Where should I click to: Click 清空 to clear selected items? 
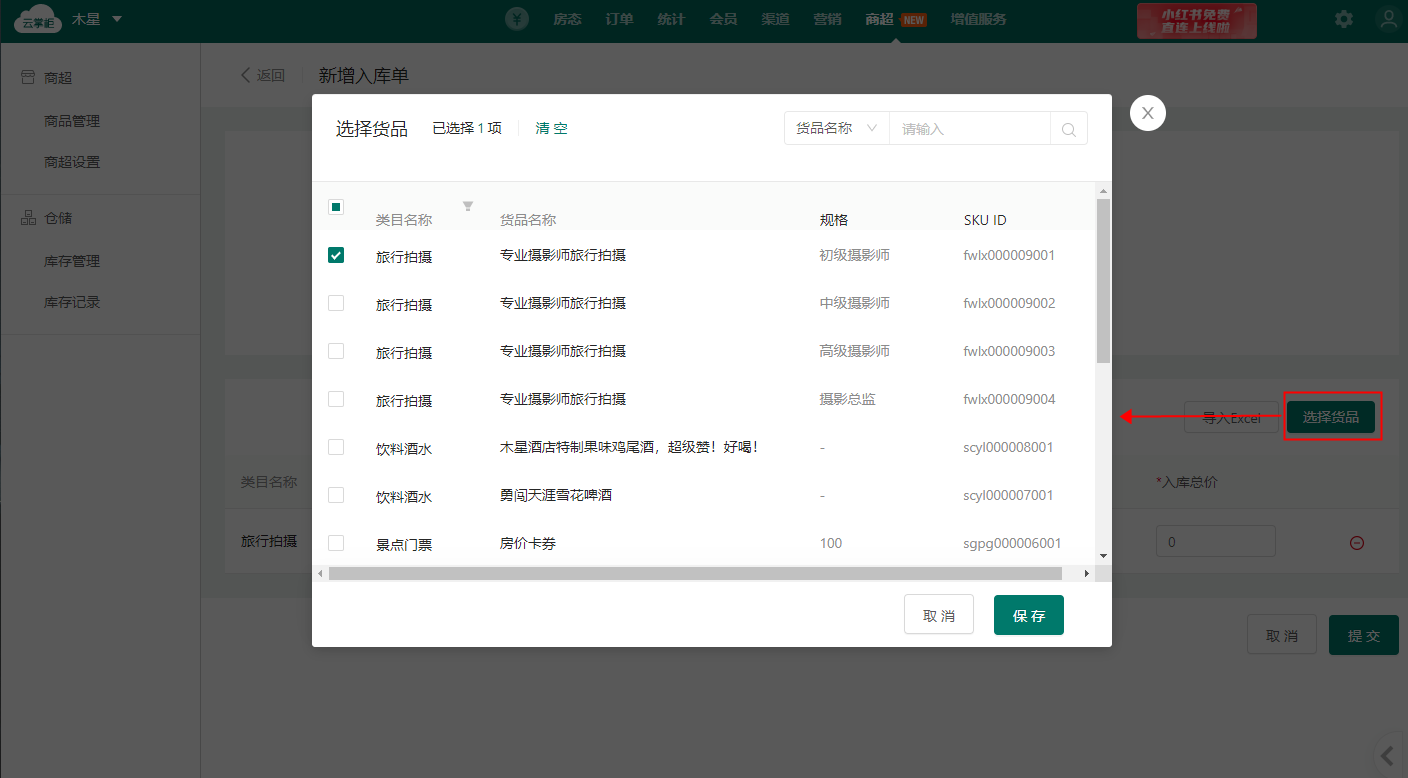pos(551,128)
